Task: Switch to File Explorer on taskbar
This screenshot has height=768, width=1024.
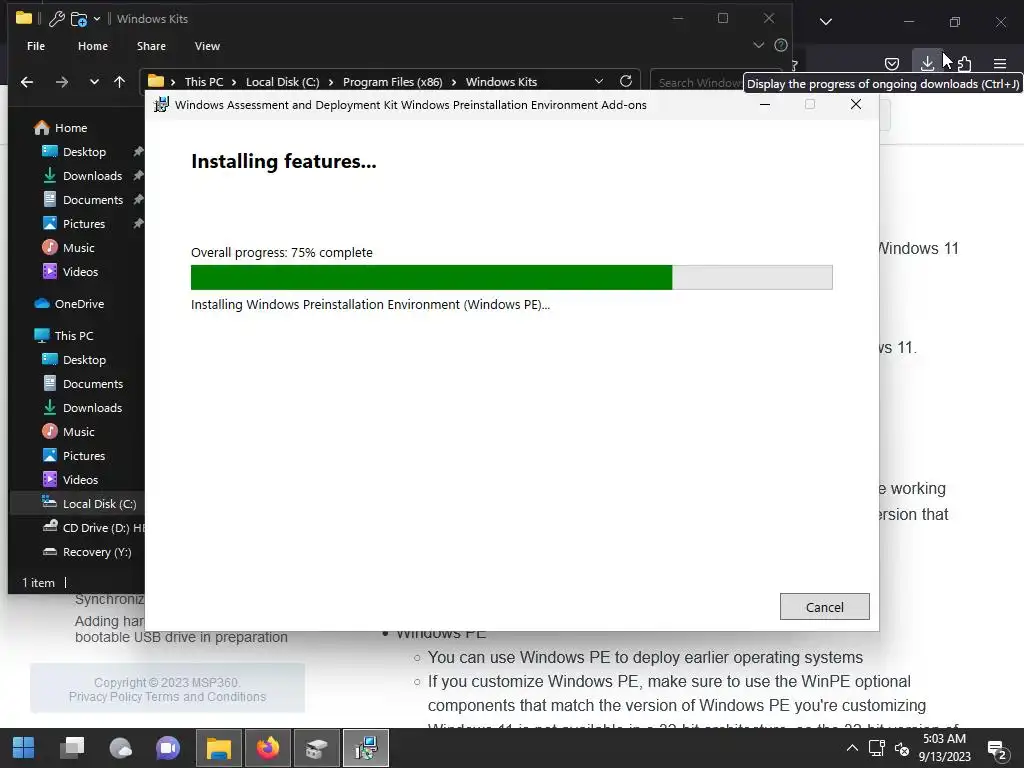Action: pos(219,748)
